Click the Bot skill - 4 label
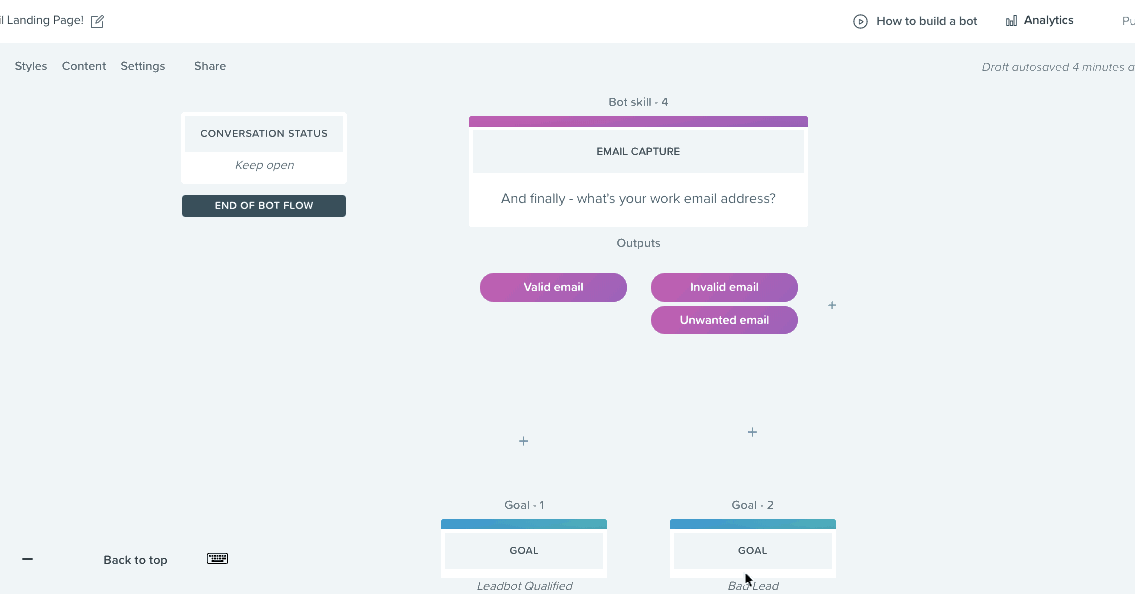 click(638, 102)
